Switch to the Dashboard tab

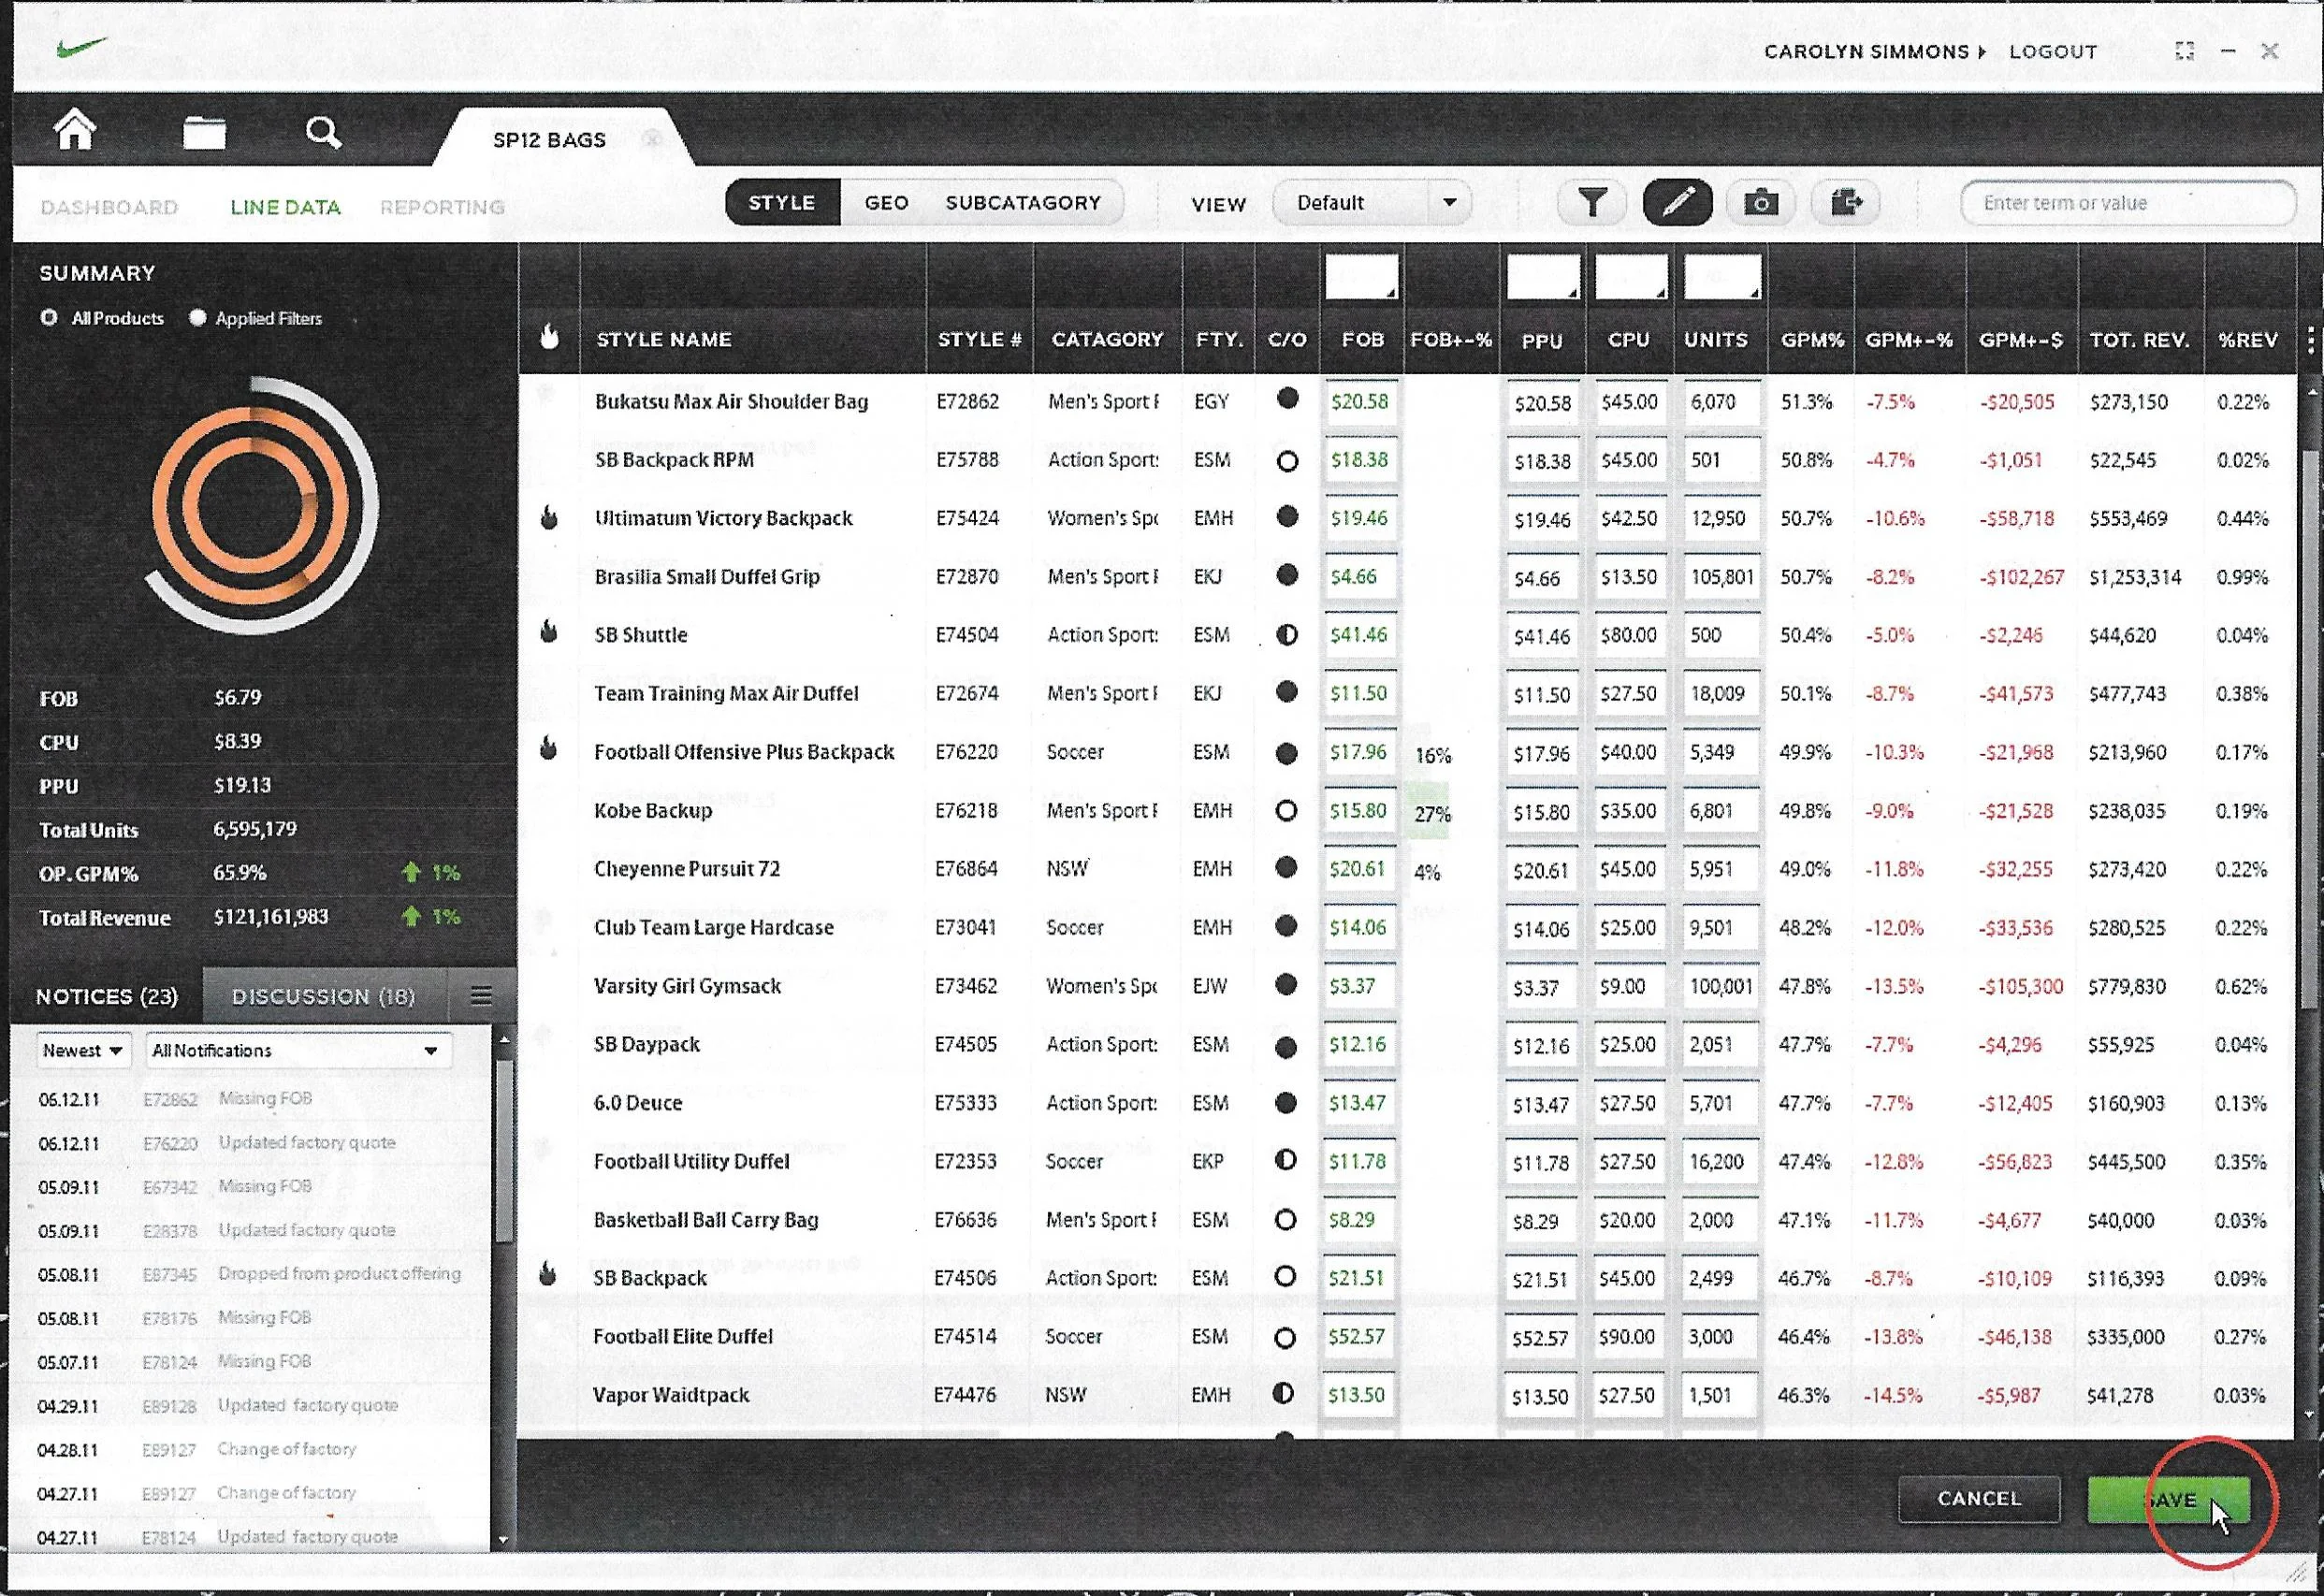pos(109,207)
